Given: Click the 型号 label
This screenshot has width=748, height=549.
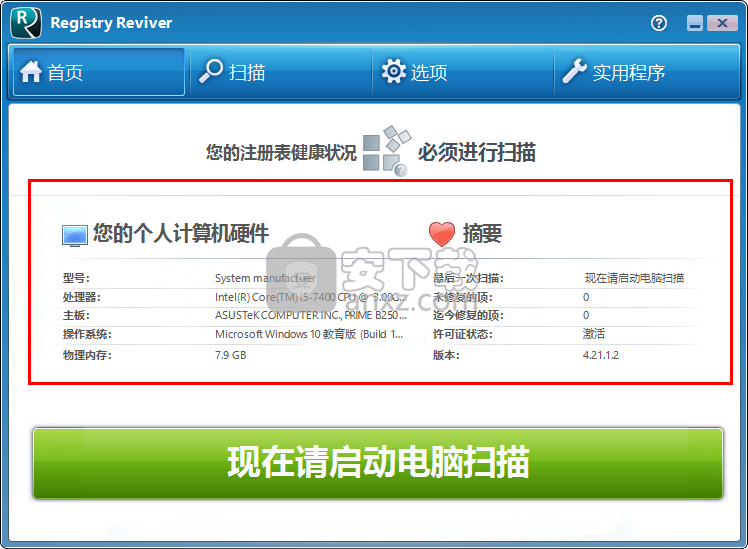Looking at the screenshot, I should pyautogui.click(x=76, y=278).
